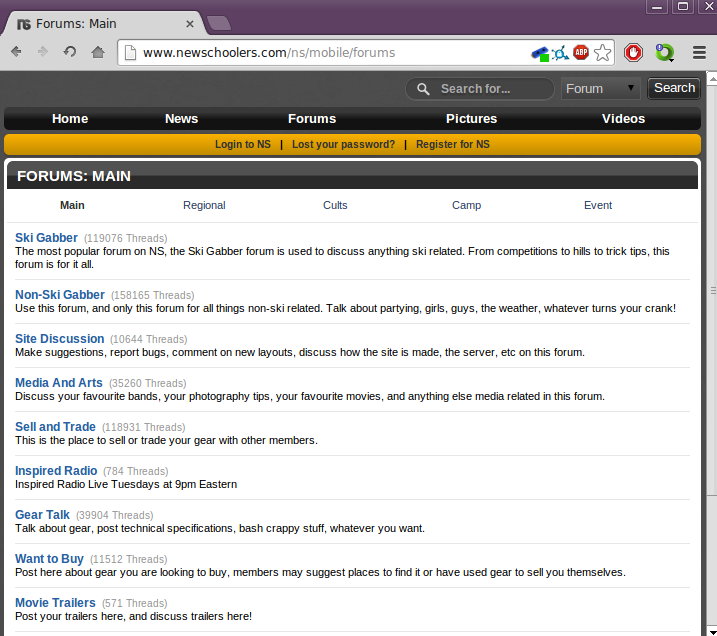Screen dimensions: 717x636
Task: Expand the Forum search scope dropdown
Action: (601, 89)
